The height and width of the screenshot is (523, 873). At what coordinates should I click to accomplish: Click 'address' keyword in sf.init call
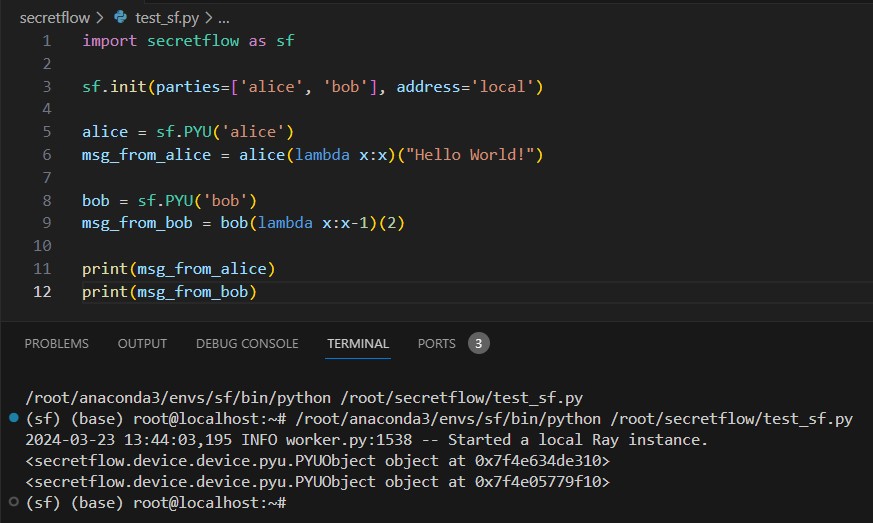pos(428,86)
